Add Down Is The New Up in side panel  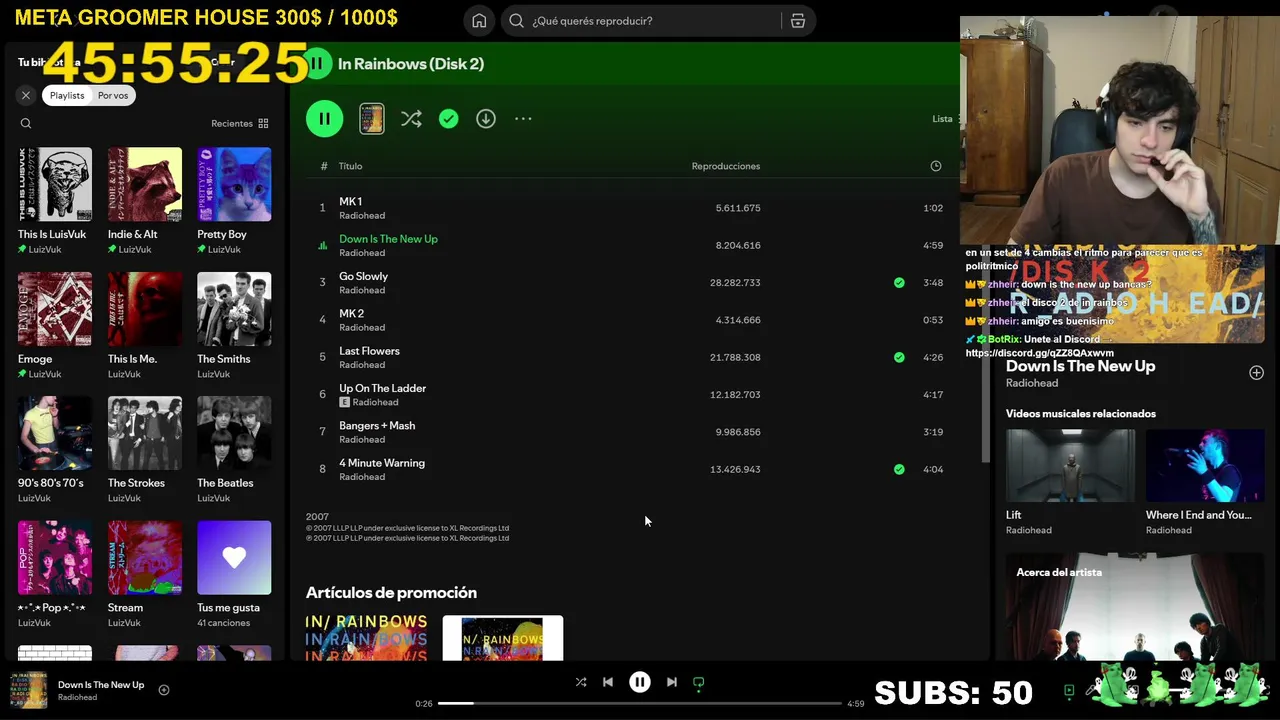click(x=1256, y=373)
